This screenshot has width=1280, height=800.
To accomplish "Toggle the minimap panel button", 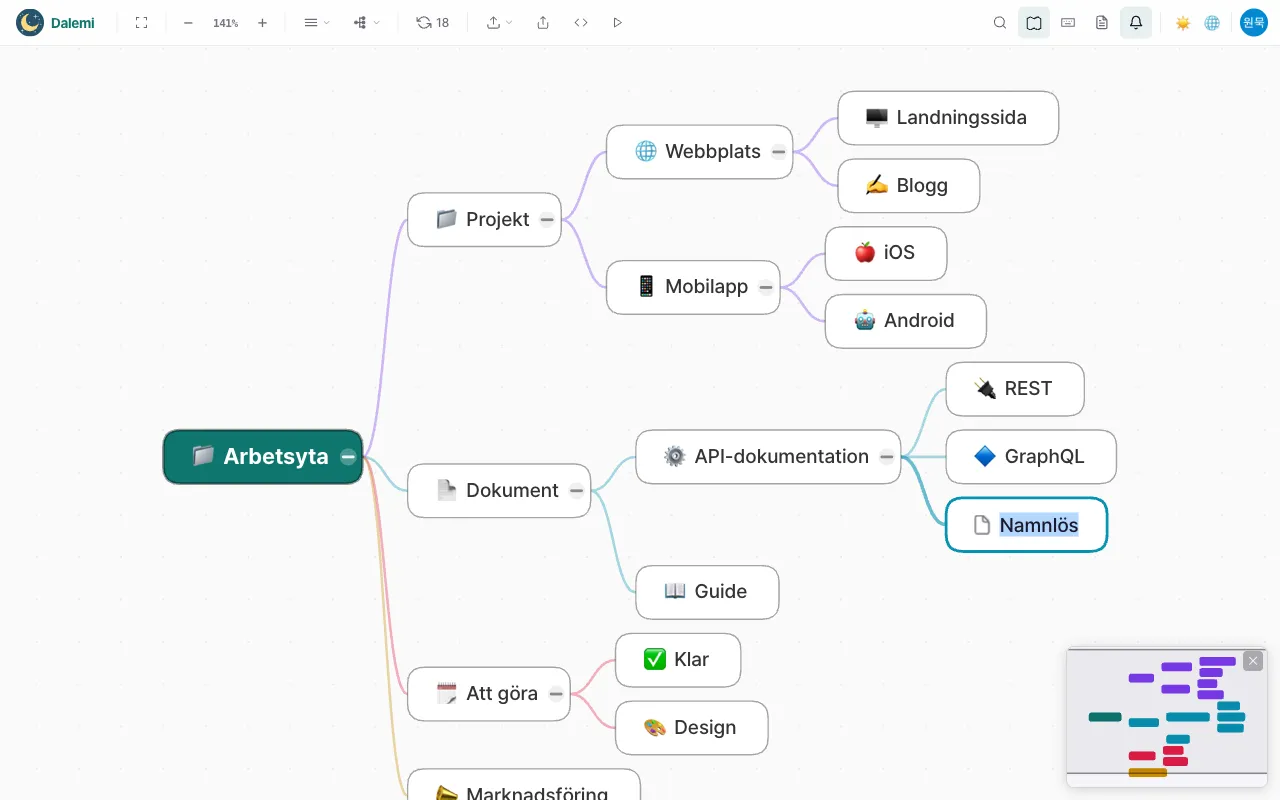I will click(1034, 22).
